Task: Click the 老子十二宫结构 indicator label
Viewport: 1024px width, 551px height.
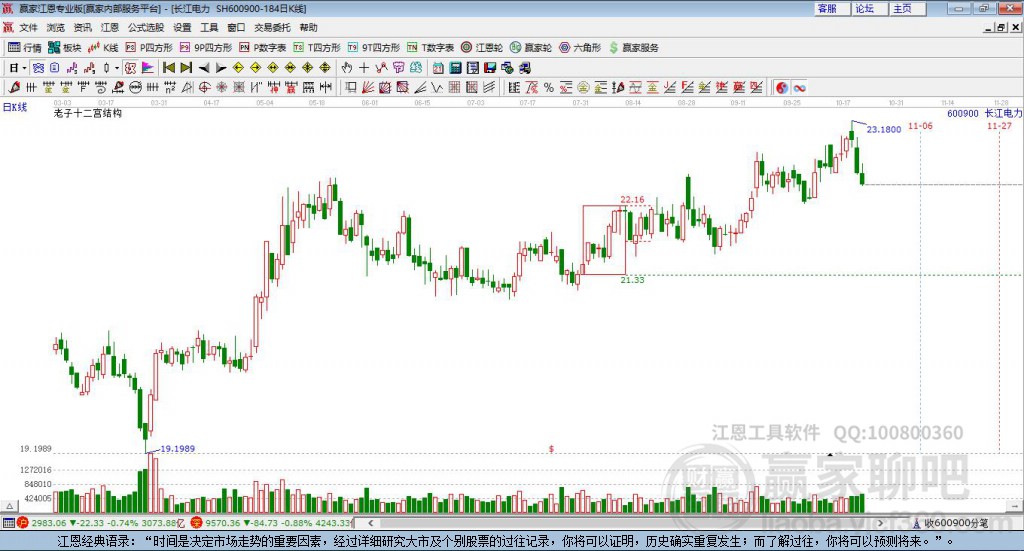Action: [88, 113]
